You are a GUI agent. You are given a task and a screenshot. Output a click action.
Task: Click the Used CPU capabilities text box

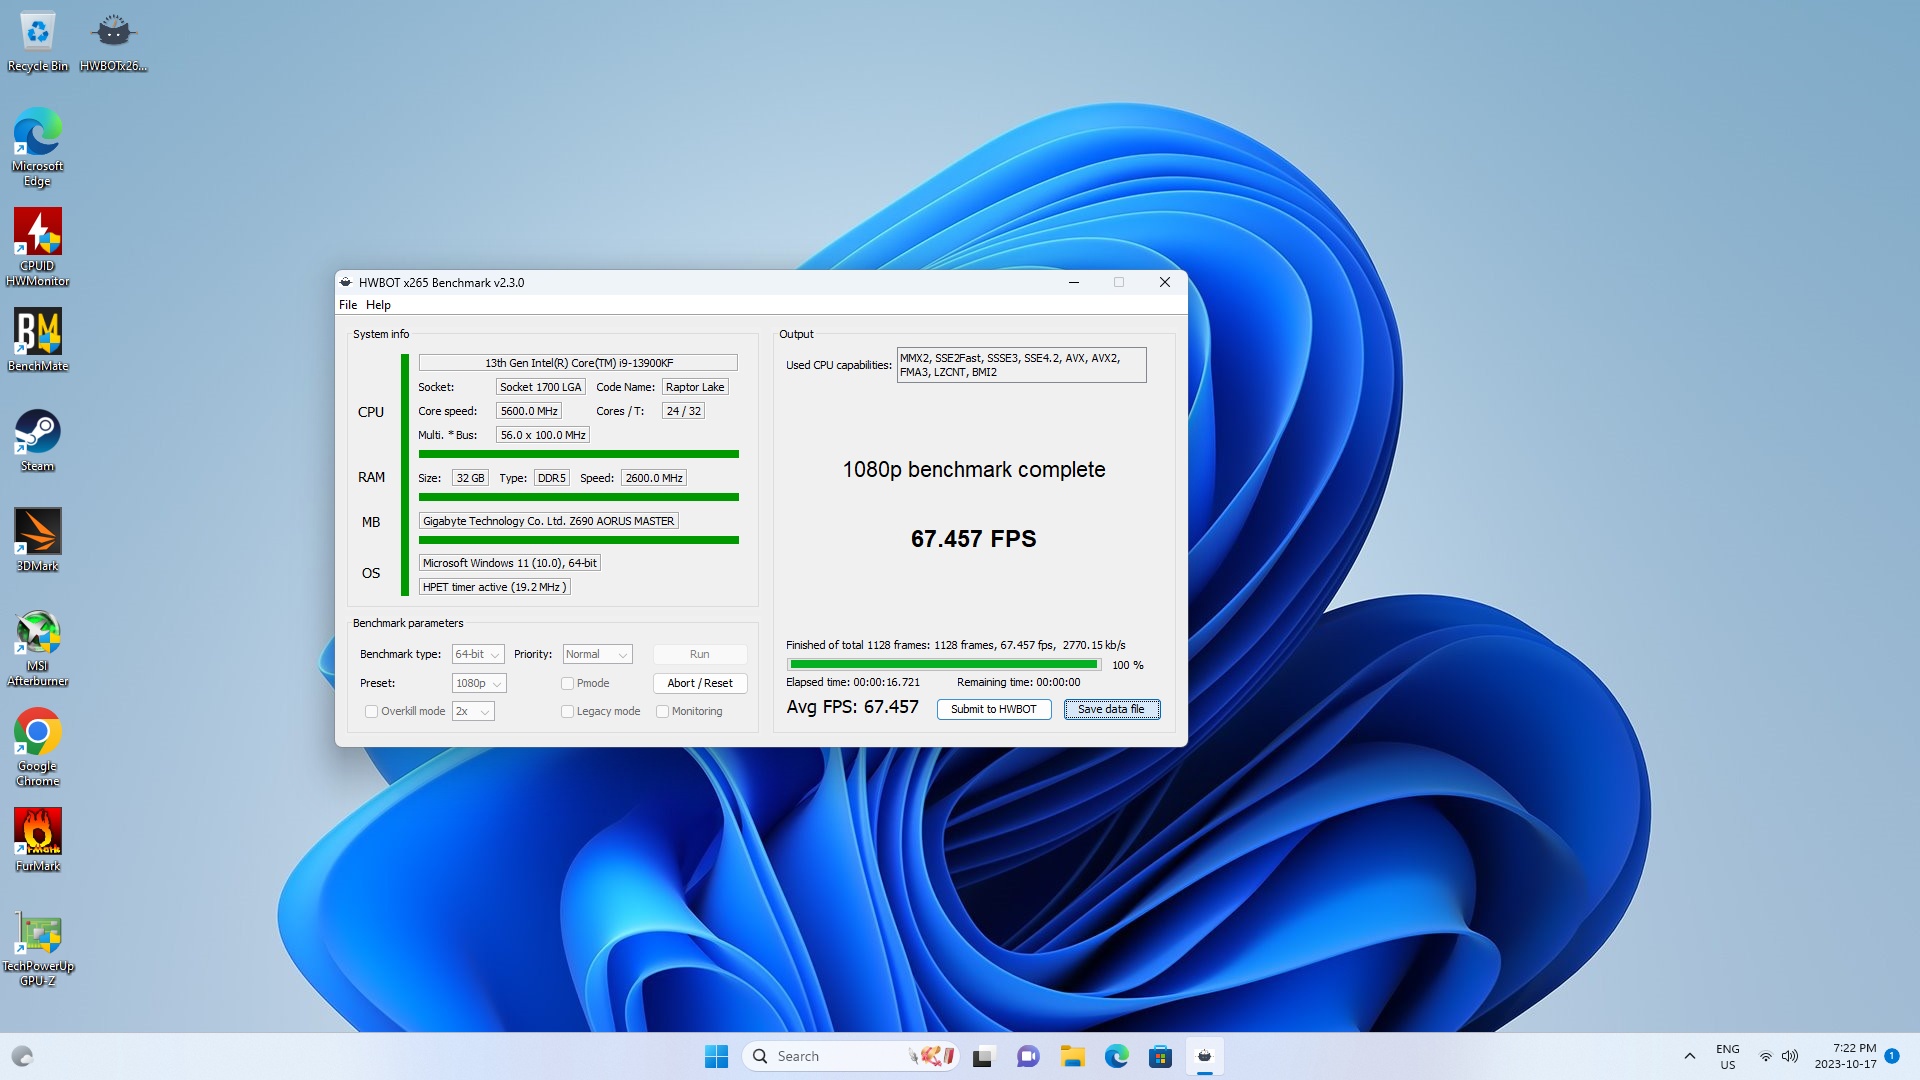click(1021, 365)
